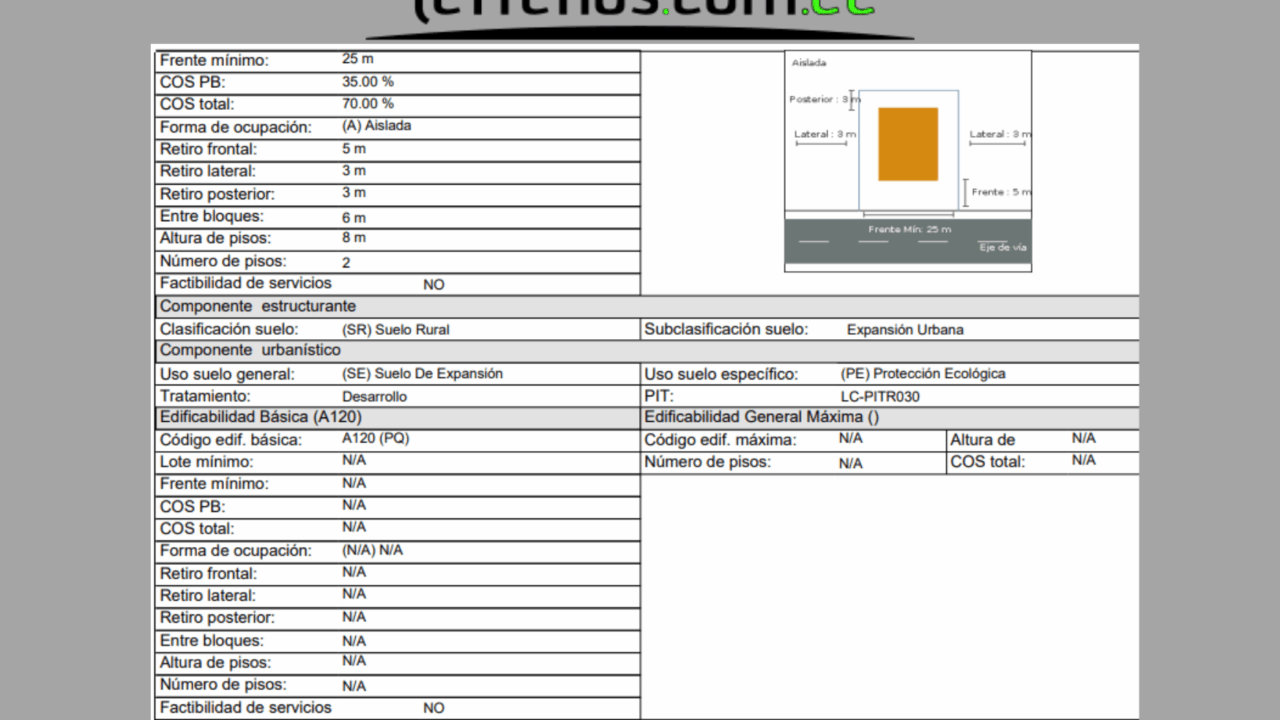This screenshot has height=720, width=1280.
Task: Click the '8 m' Altura de pisos value
Action: pyautogui.click(x=354, y=238)
